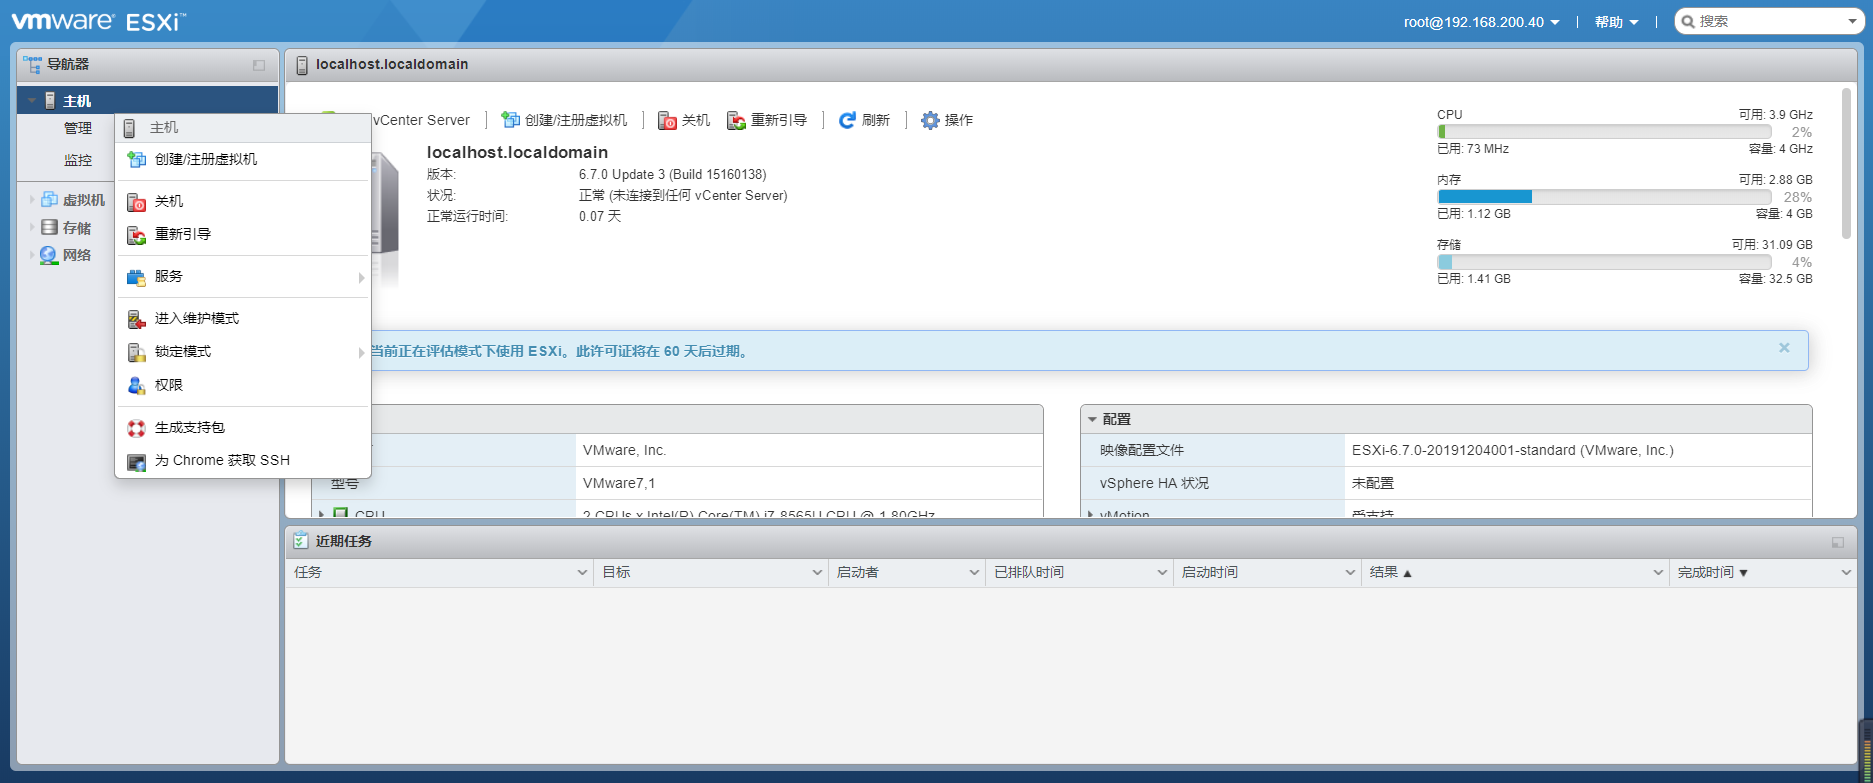Open the 启动者 column dropdown
This screenshot has height=783, width=1873.
click(974, 573)
